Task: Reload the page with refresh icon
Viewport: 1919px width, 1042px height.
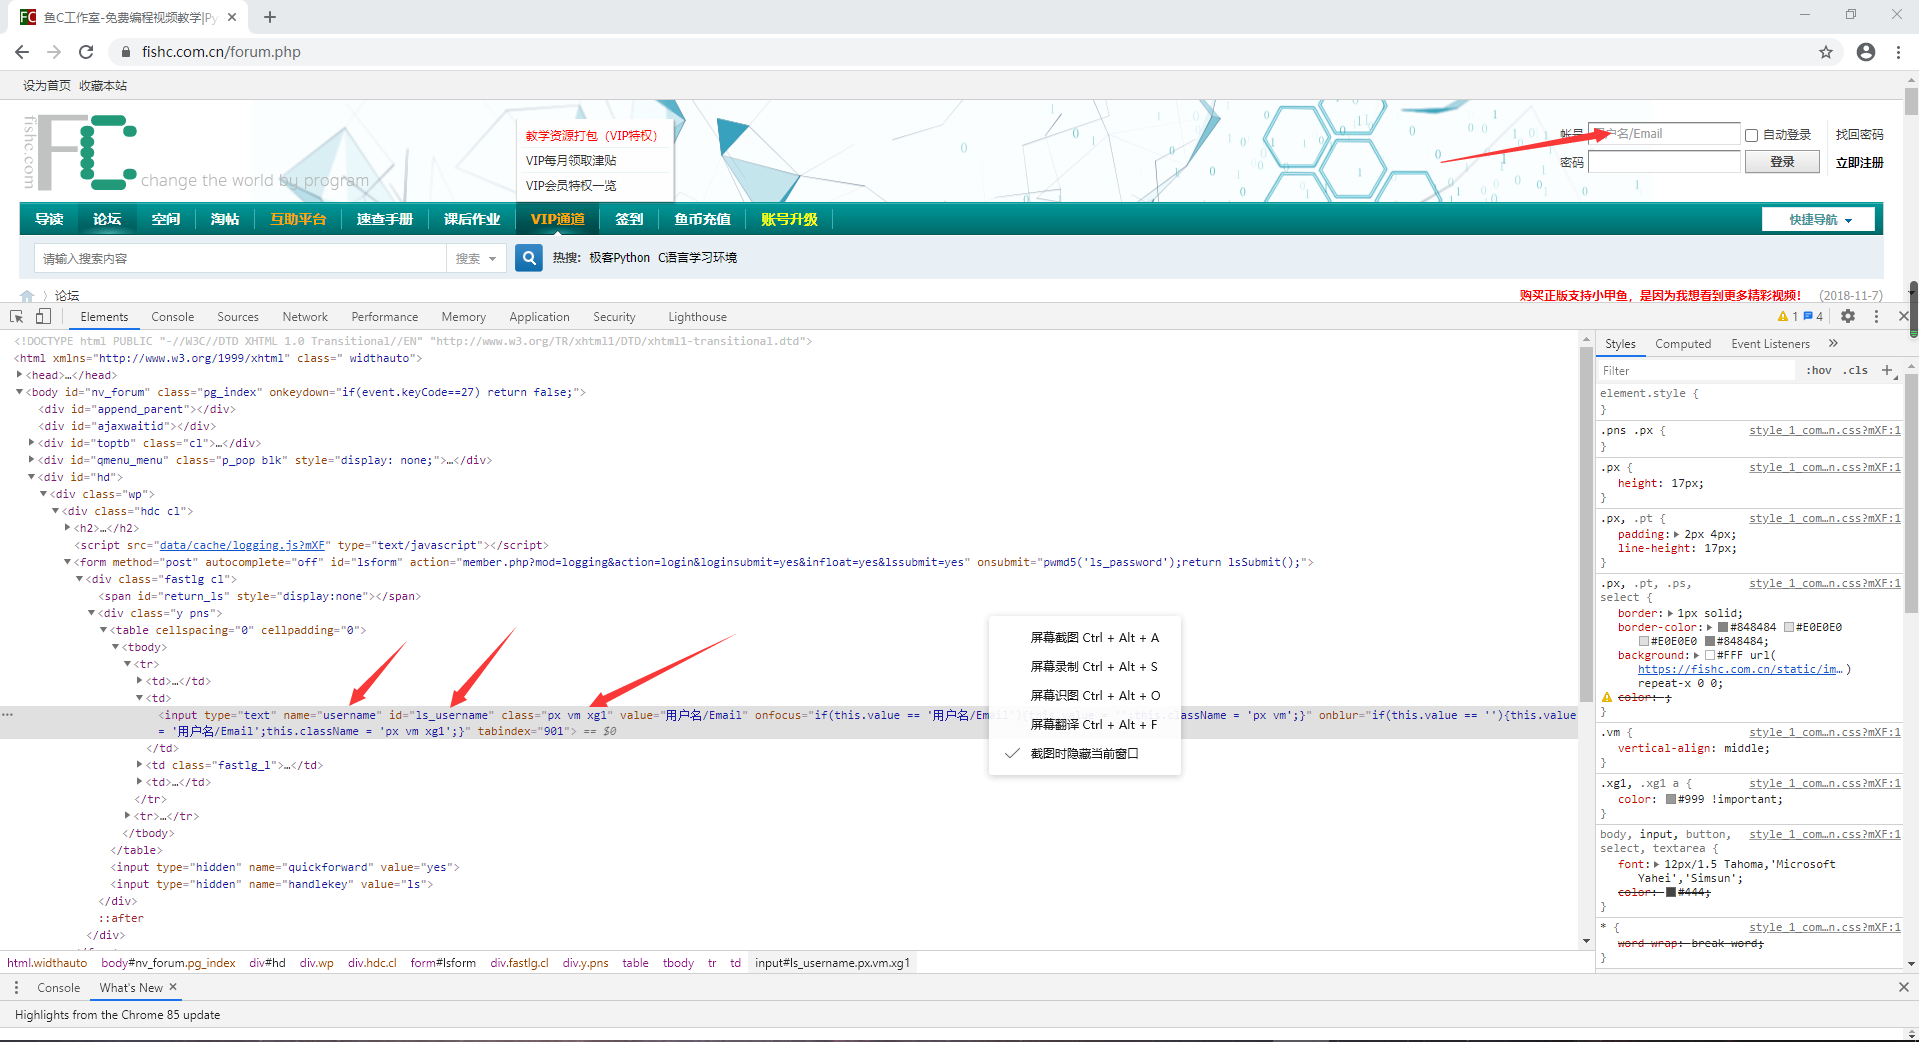Action: coord(86,52)
